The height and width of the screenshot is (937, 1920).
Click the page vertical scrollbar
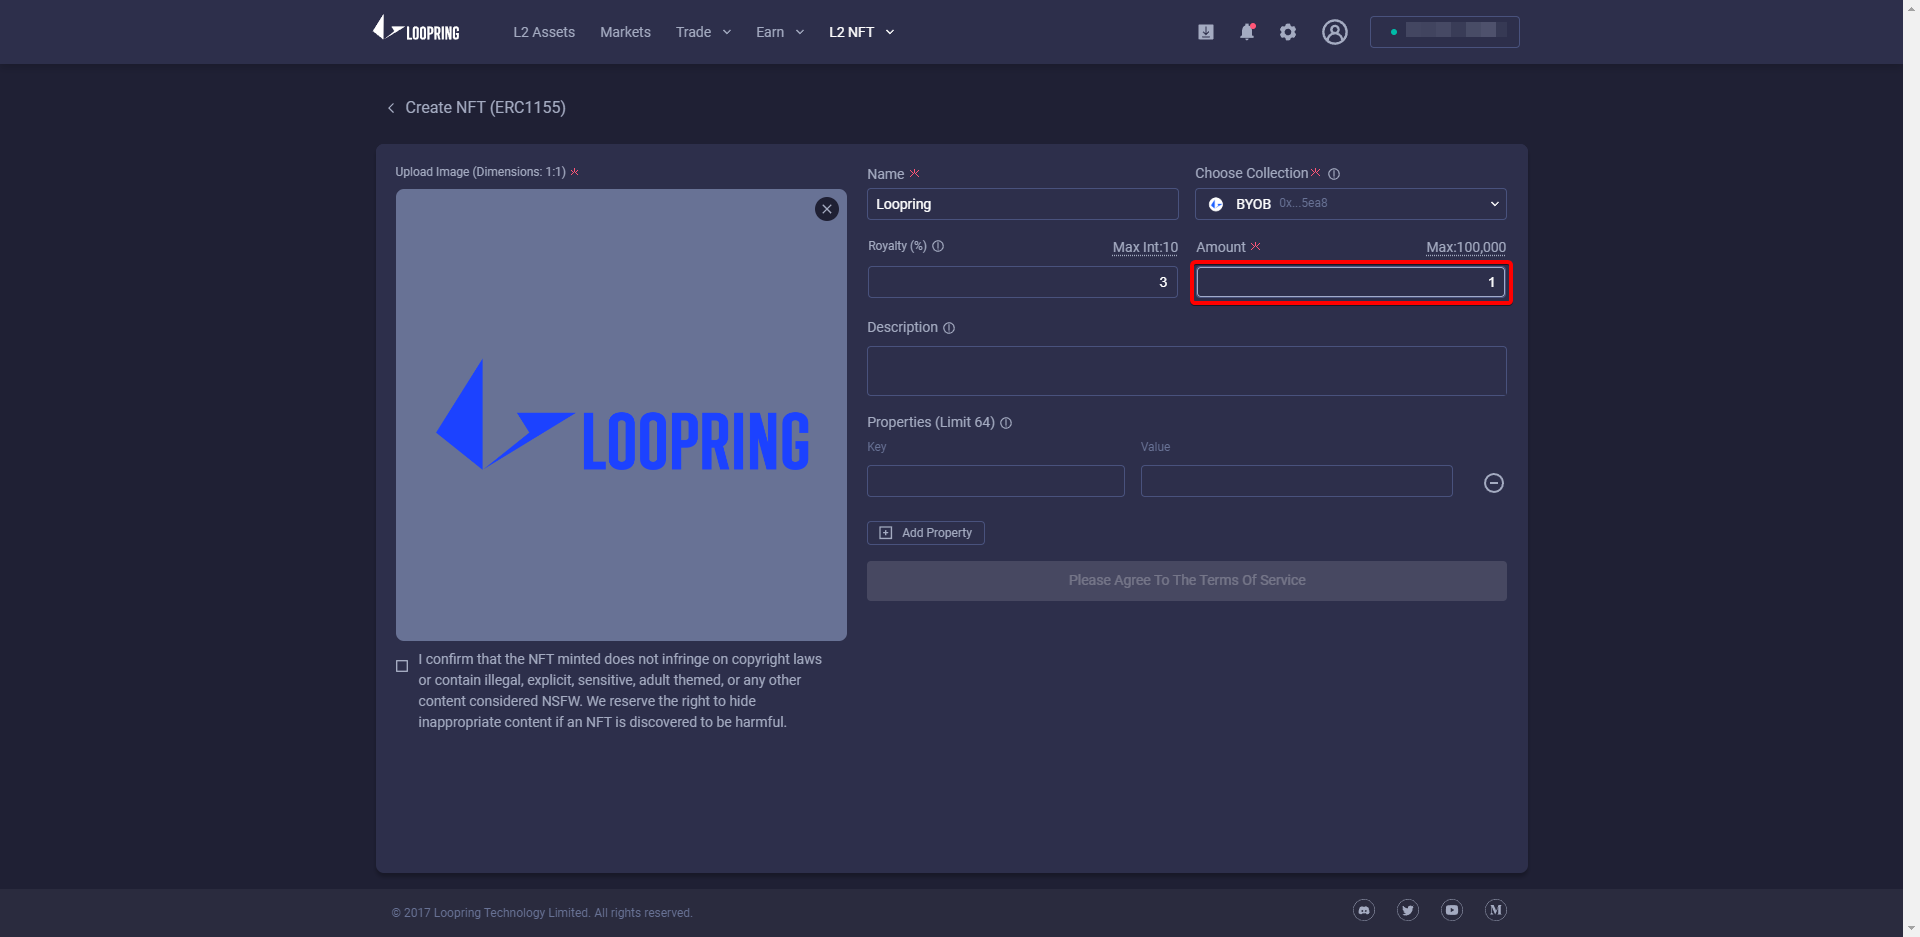pos(1911,468)
